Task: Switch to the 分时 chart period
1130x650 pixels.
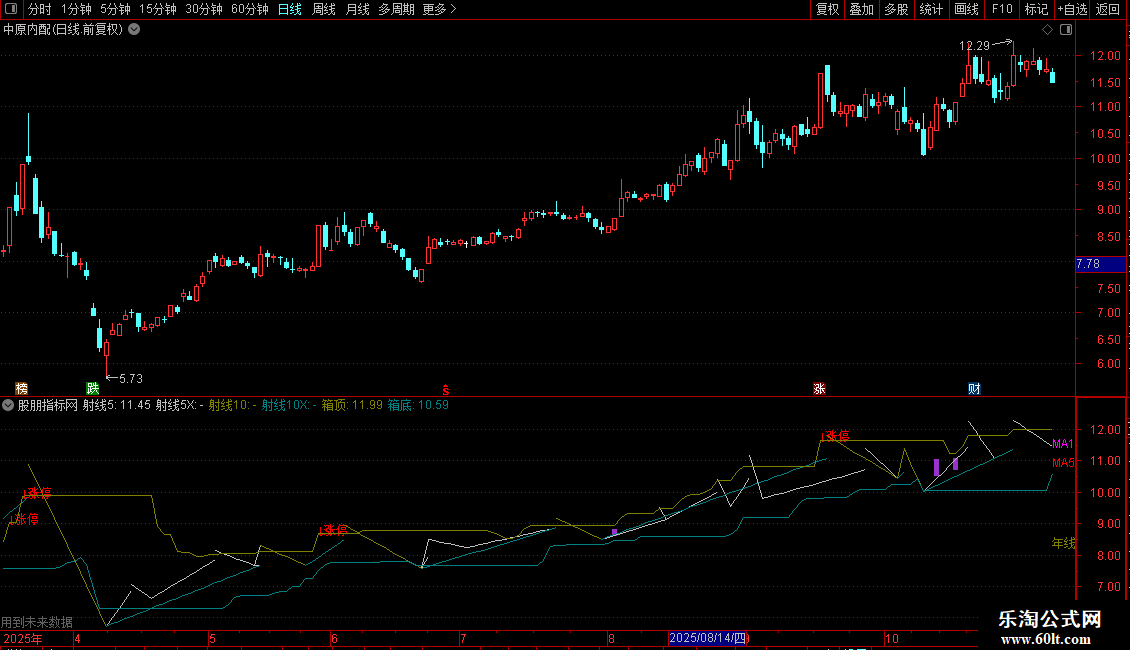Action: coord(40,9)
